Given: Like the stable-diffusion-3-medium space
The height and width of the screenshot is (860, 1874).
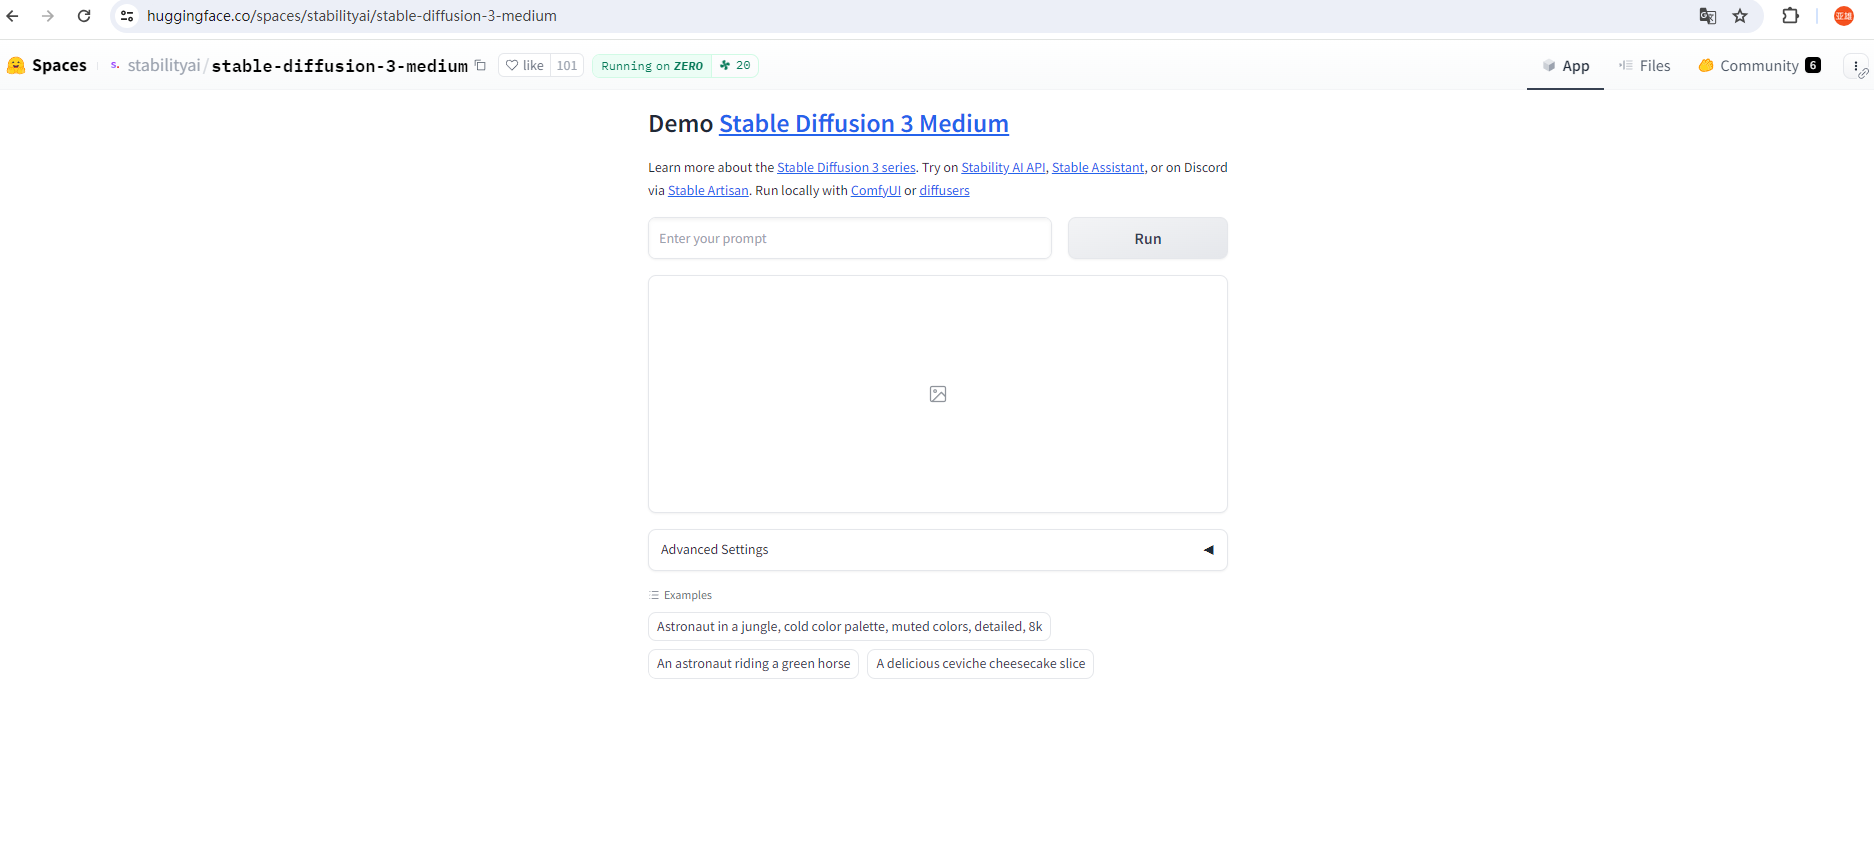Looking at the screenshot, I should pos(525,66).
